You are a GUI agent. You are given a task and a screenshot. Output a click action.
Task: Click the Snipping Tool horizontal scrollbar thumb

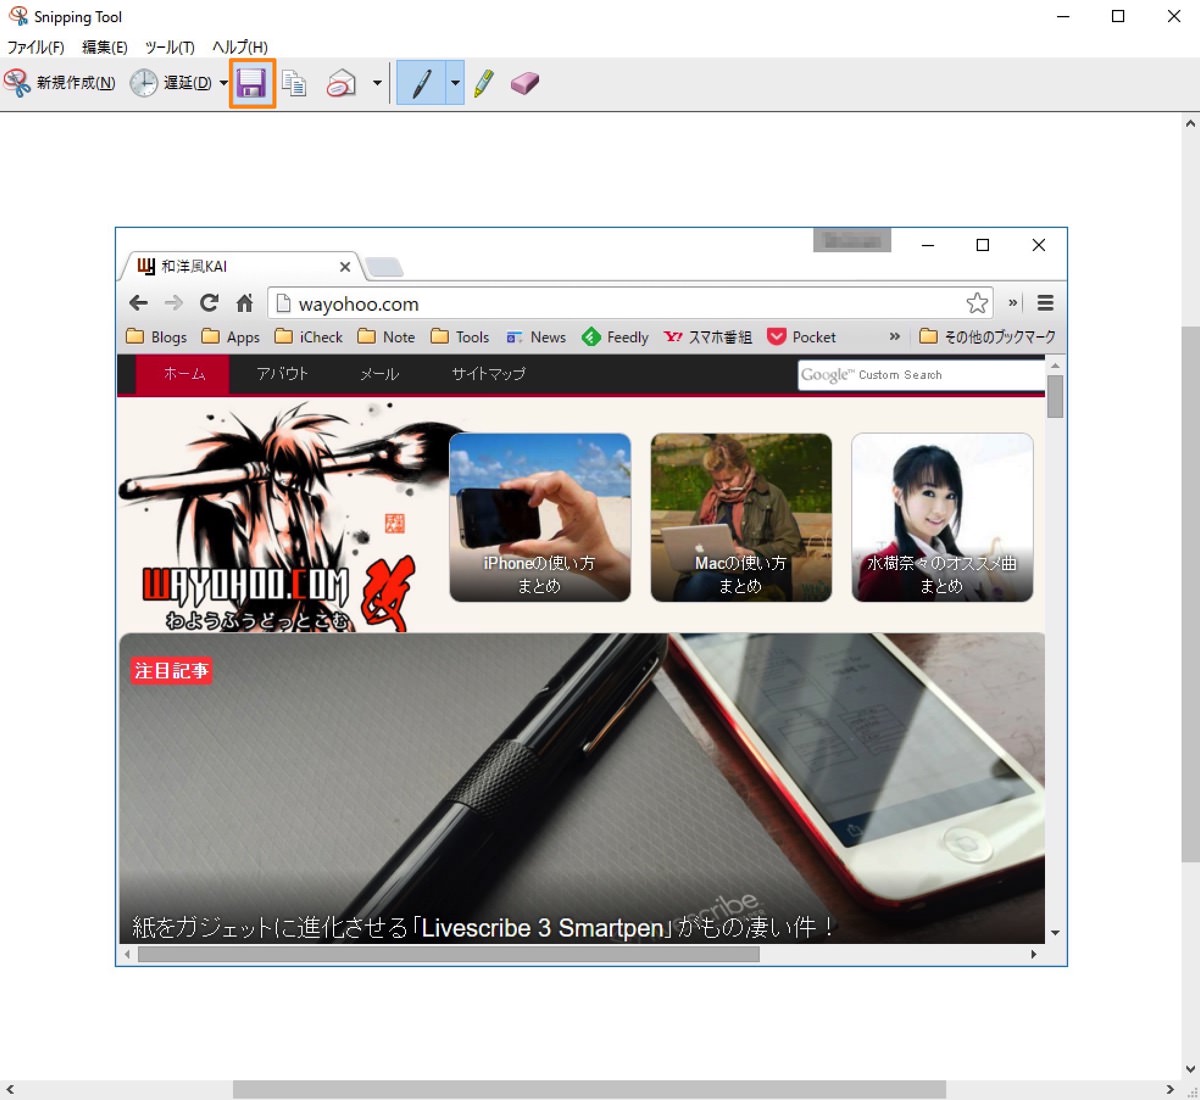pos(589,1090)
